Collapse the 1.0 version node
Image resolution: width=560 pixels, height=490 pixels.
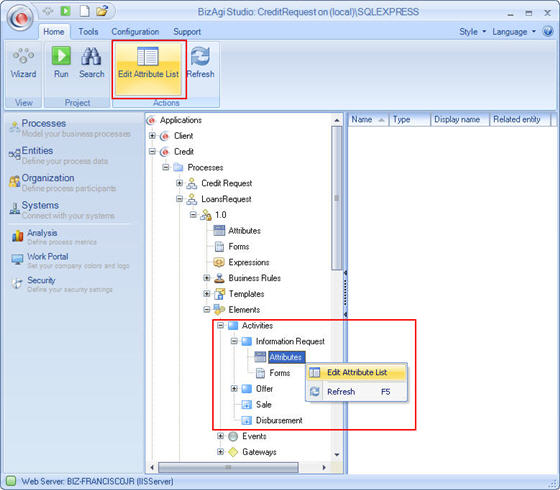click(x=193, y=215)
